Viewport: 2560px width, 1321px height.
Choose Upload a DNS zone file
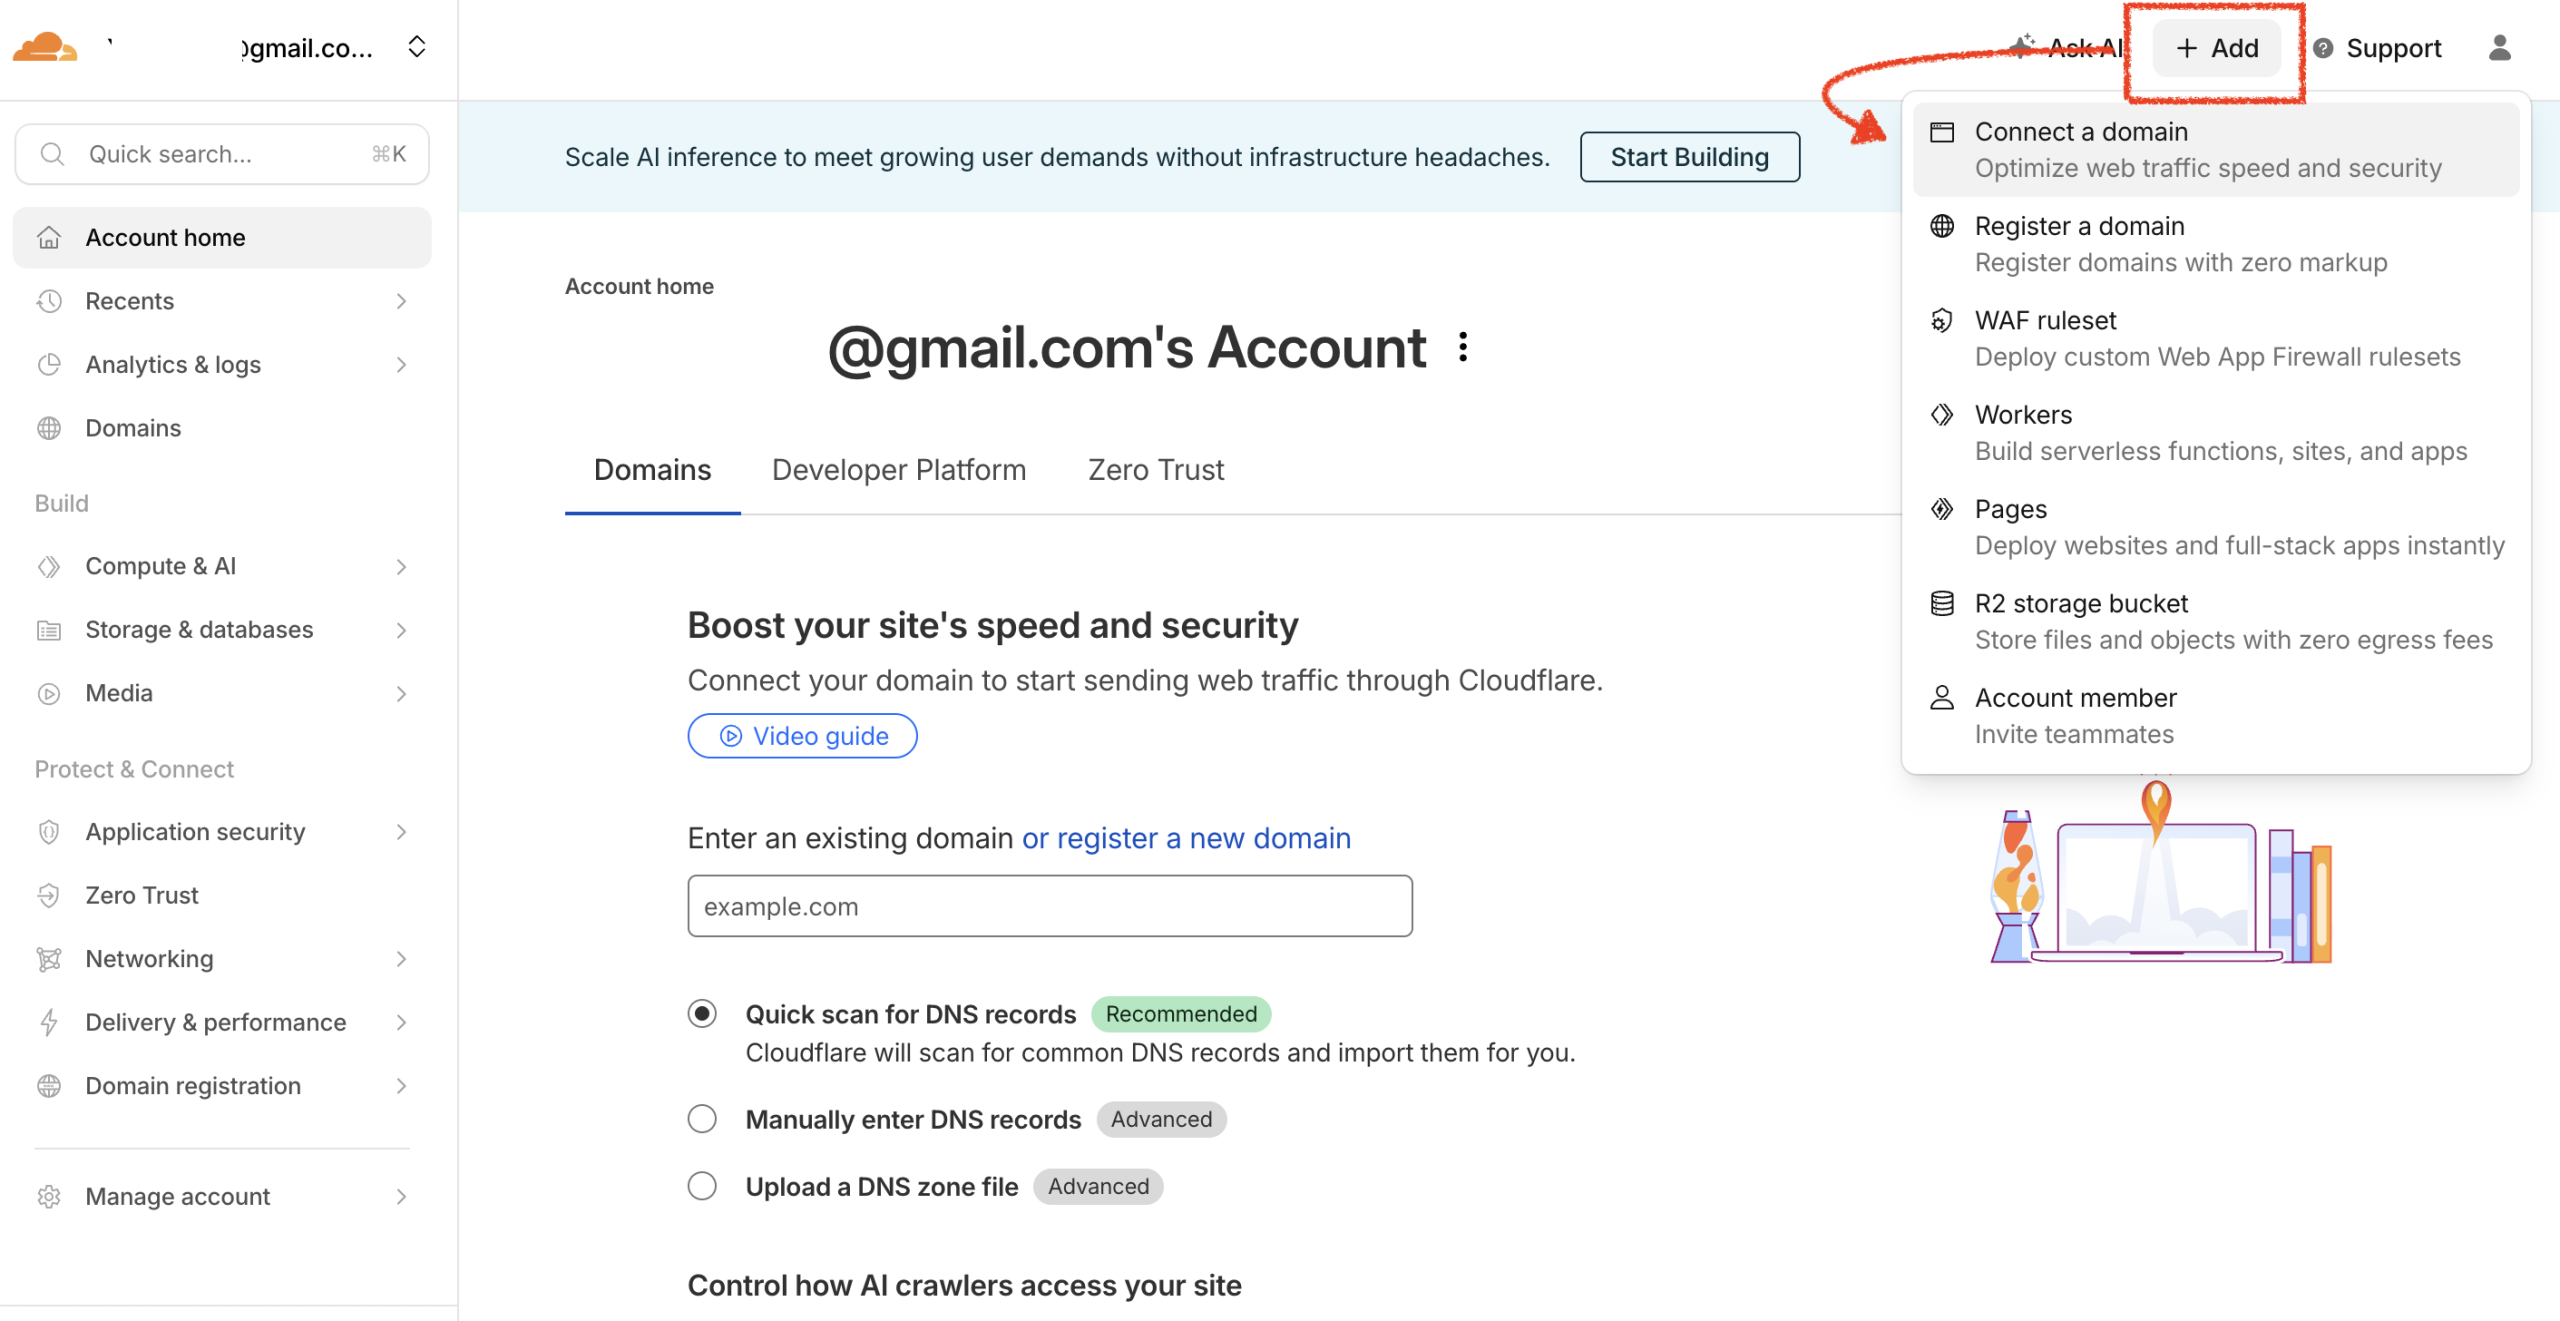click(702, 1186)
